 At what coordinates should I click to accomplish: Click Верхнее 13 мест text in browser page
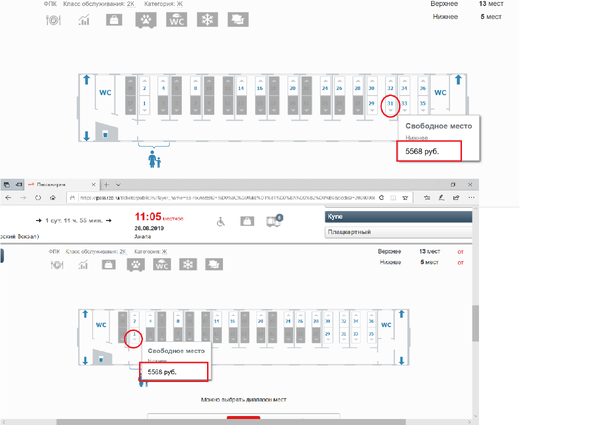click(x=409, y=252)
